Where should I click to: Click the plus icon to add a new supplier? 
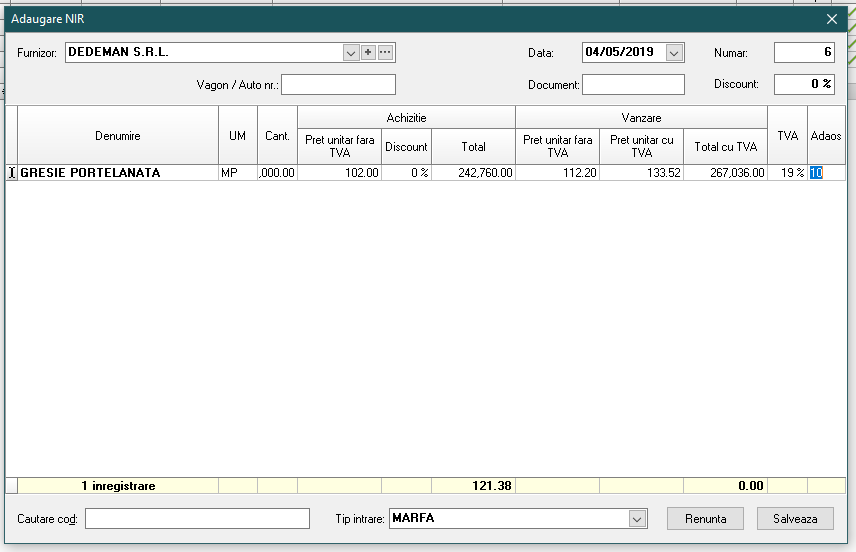(x=368, y=53)
